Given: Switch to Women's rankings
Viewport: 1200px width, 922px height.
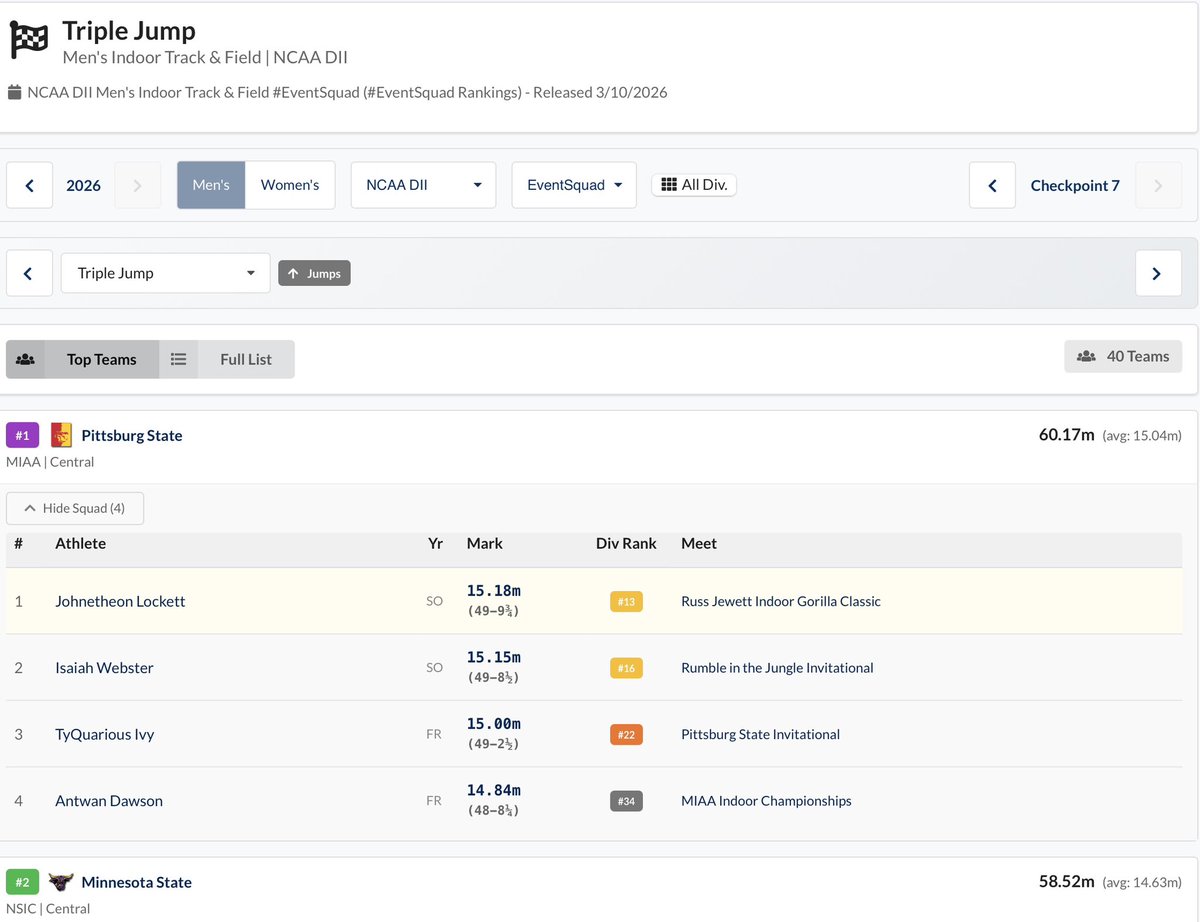Looking at the screenshot, I should (290, 185).
